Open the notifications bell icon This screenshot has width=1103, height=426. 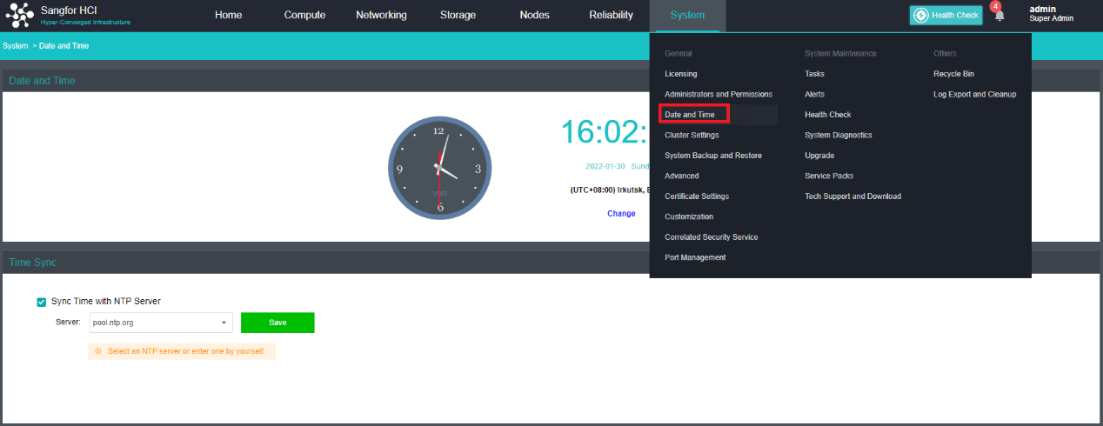click(x=998, y=15)
